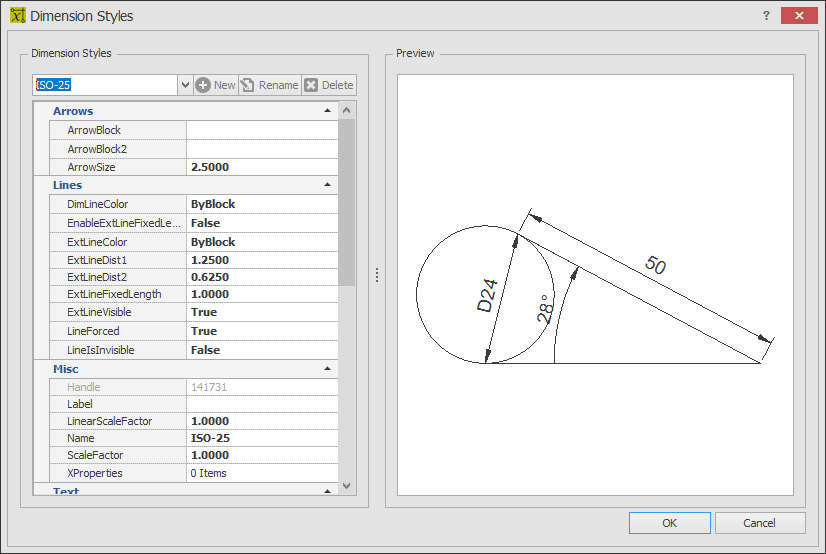Viewport: 826px width, 554px height.
Task: Edit the ExtLineDist2 value 0.6250
Action: point(262,277)
